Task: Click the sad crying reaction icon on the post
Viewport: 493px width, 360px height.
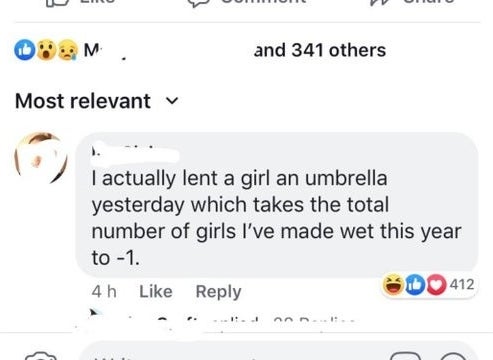Action: point(68,50)
